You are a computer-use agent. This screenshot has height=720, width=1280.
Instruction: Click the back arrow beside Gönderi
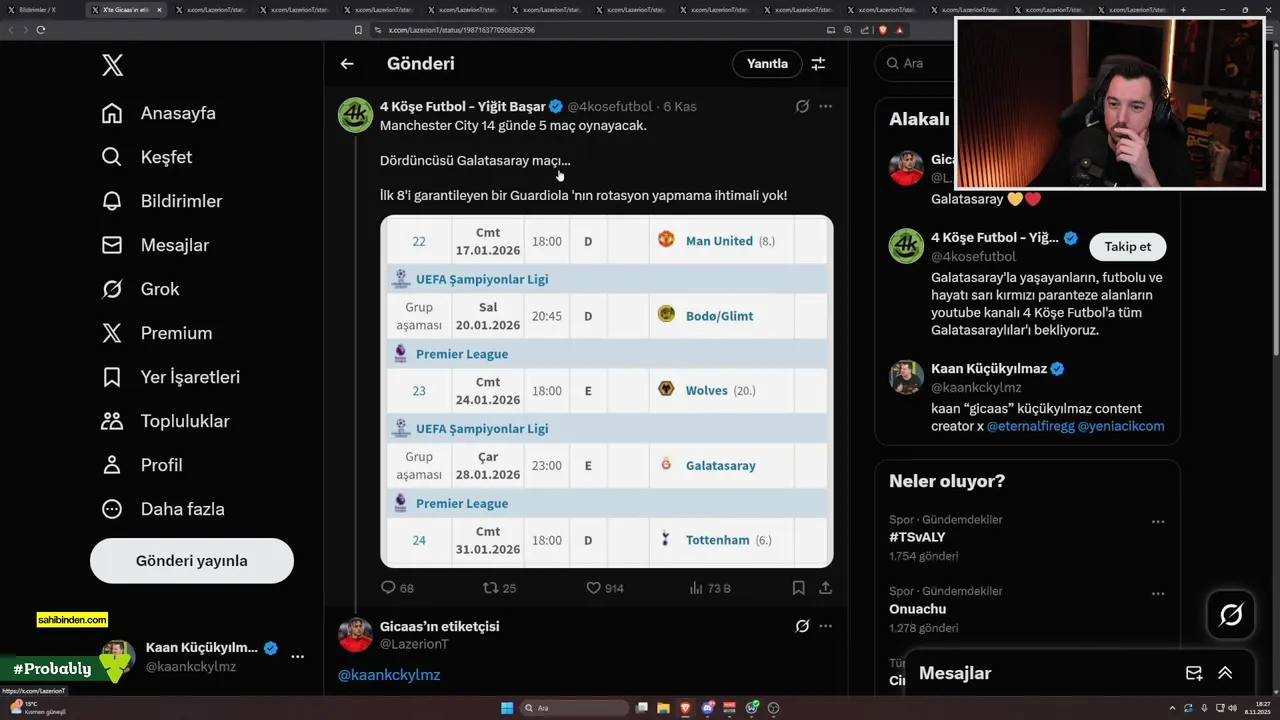[x=347, y=64]
